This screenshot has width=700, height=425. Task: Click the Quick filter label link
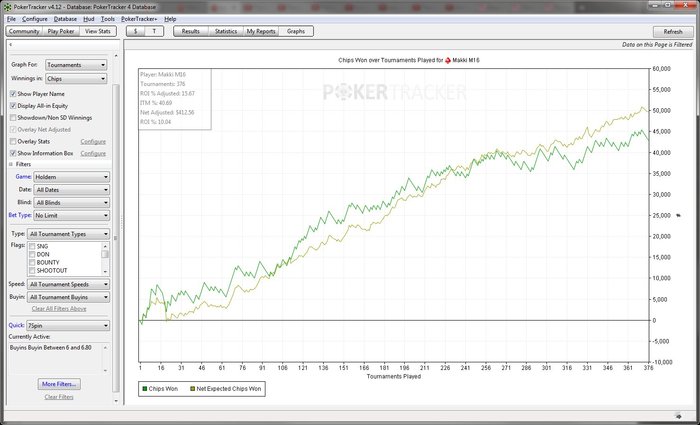(17, 326)
